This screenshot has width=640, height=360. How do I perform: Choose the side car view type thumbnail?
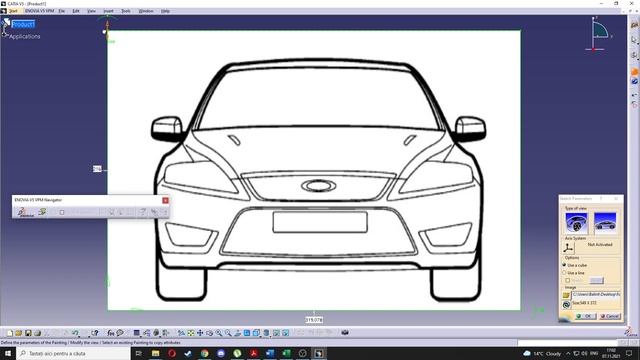605,223
